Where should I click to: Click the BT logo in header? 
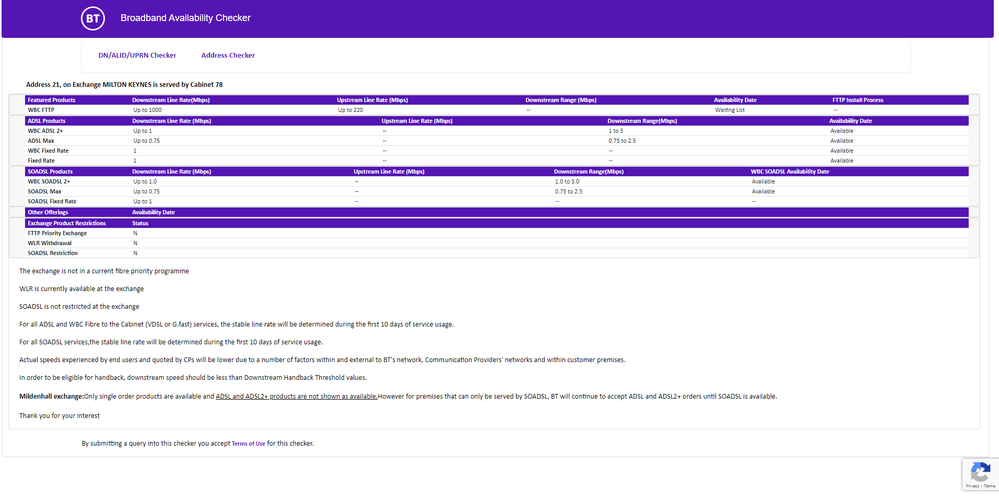92,18
